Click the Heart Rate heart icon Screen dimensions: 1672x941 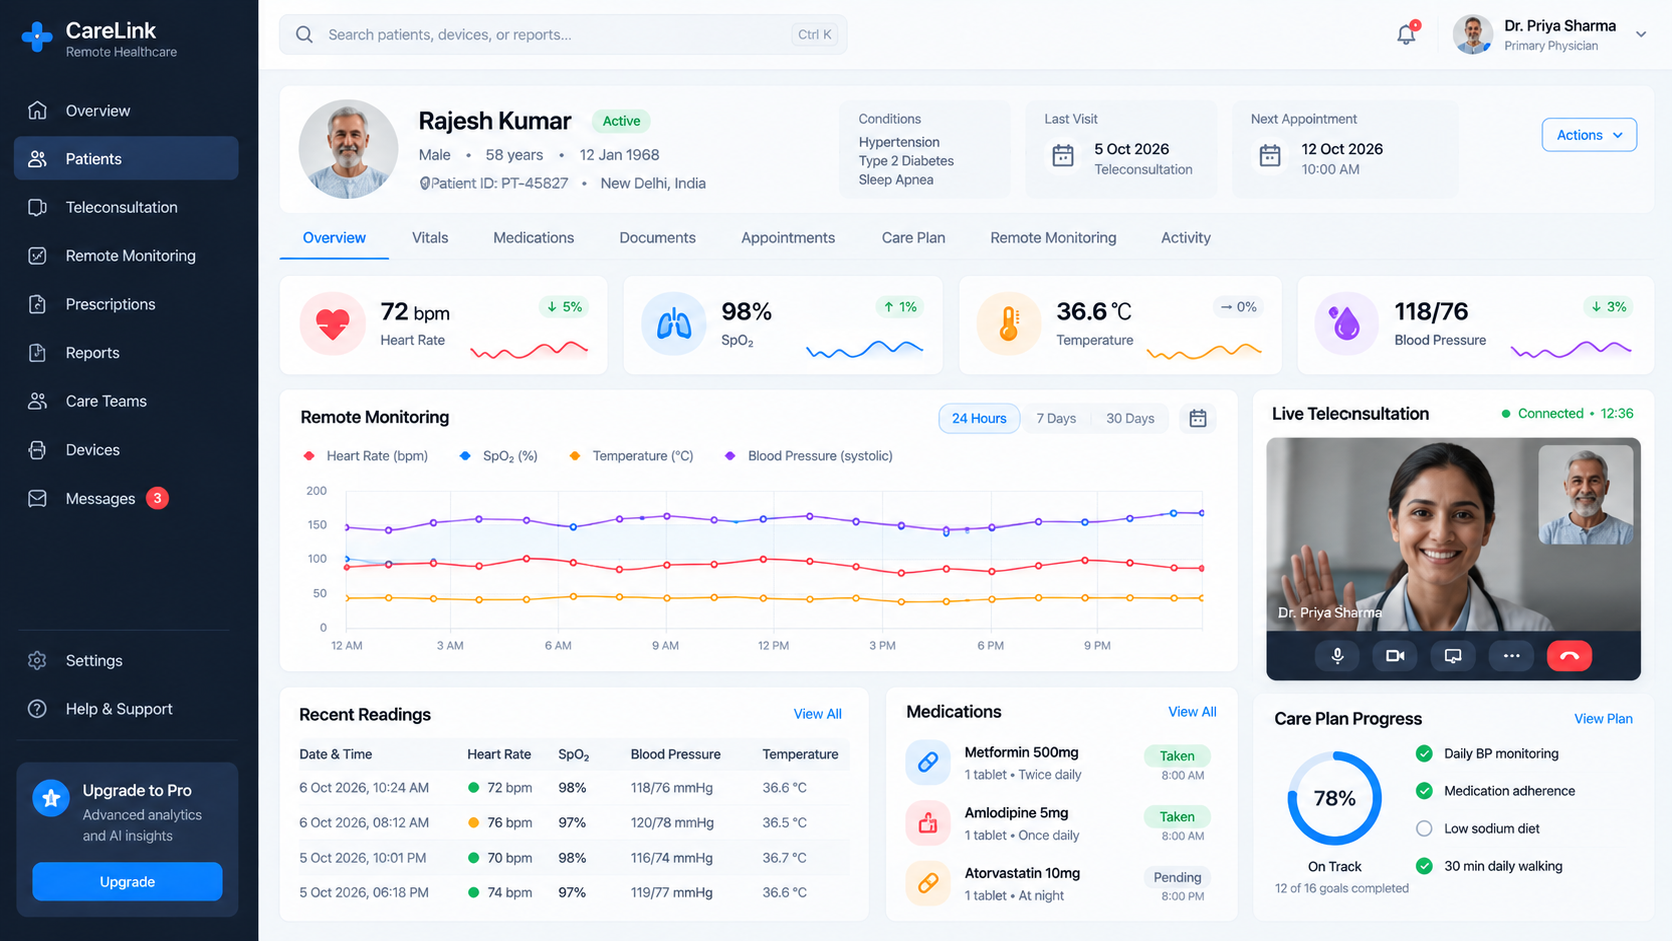(x=332, y=324)
